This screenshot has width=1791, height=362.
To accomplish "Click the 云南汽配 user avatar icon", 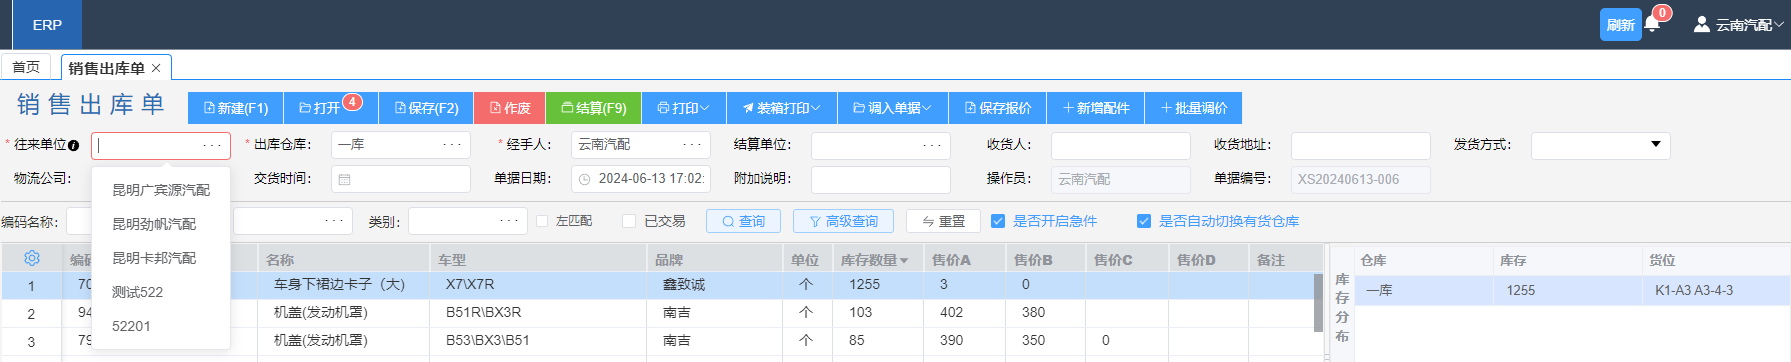I will [1701, 24].
